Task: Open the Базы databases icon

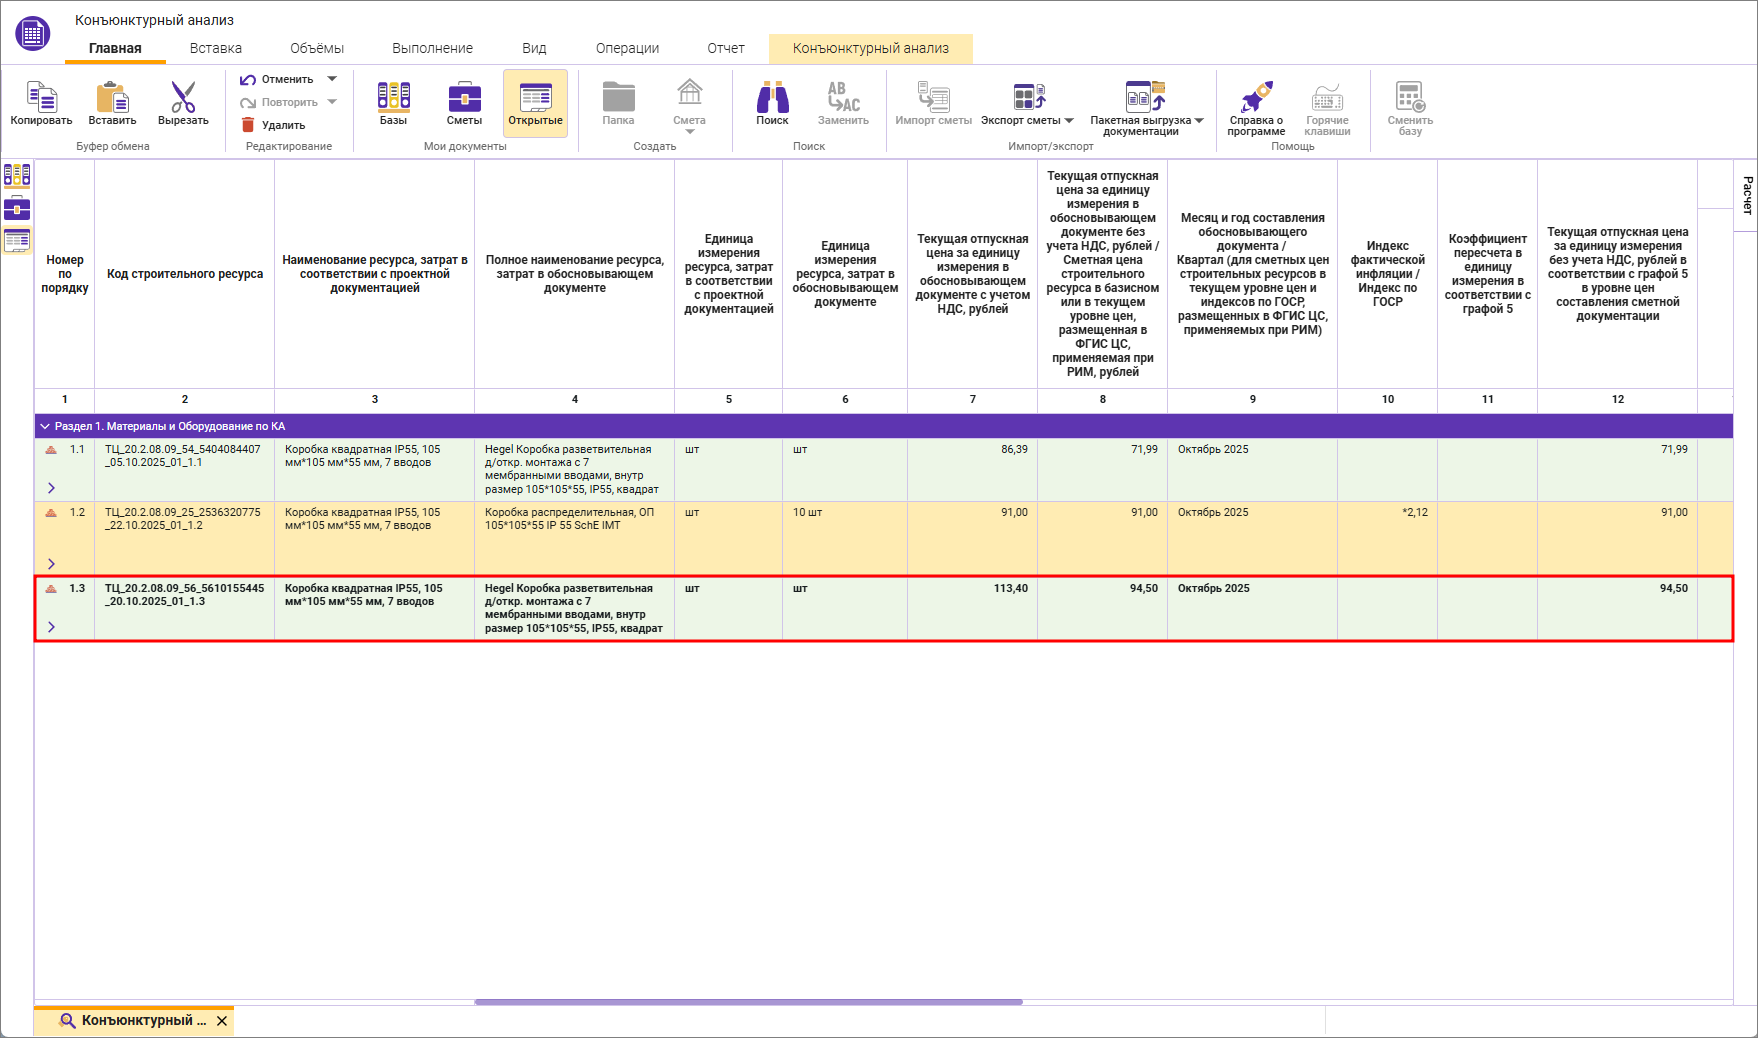Action: tap(393, 98)
